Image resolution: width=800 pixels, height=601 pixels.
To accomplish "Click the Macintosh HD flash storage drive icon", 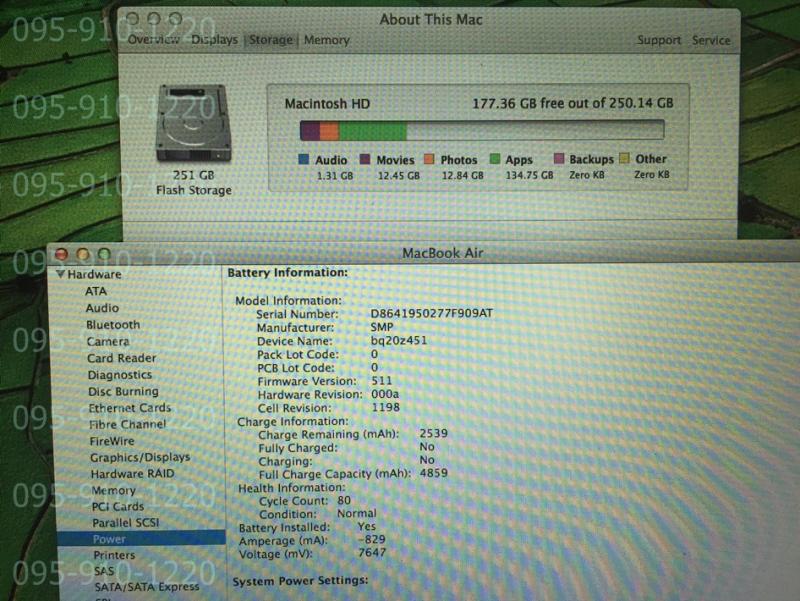I will click(x=194, y=123).
